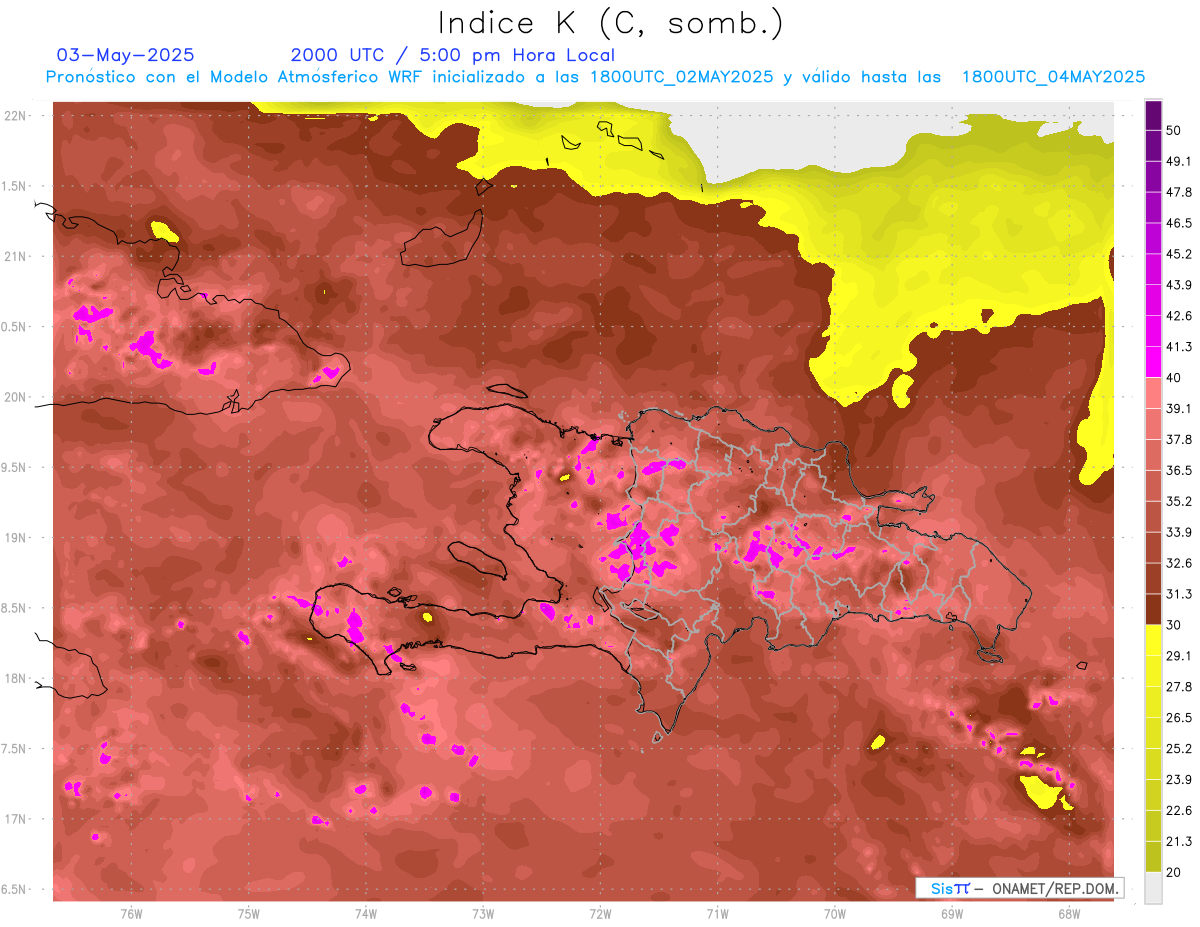Viewport: 1200px width, 927px height.
Task: Click the "17N" latitude axis label
Action: coord(15,819)
